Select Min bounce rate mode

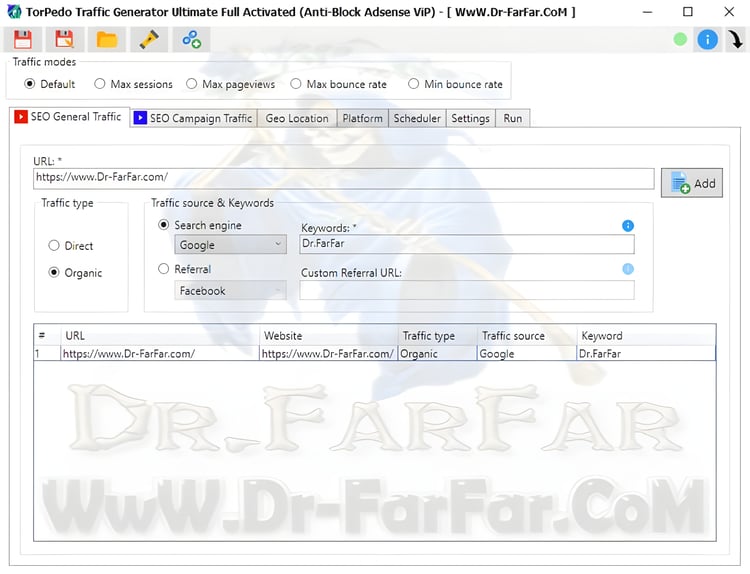(455, 84)
